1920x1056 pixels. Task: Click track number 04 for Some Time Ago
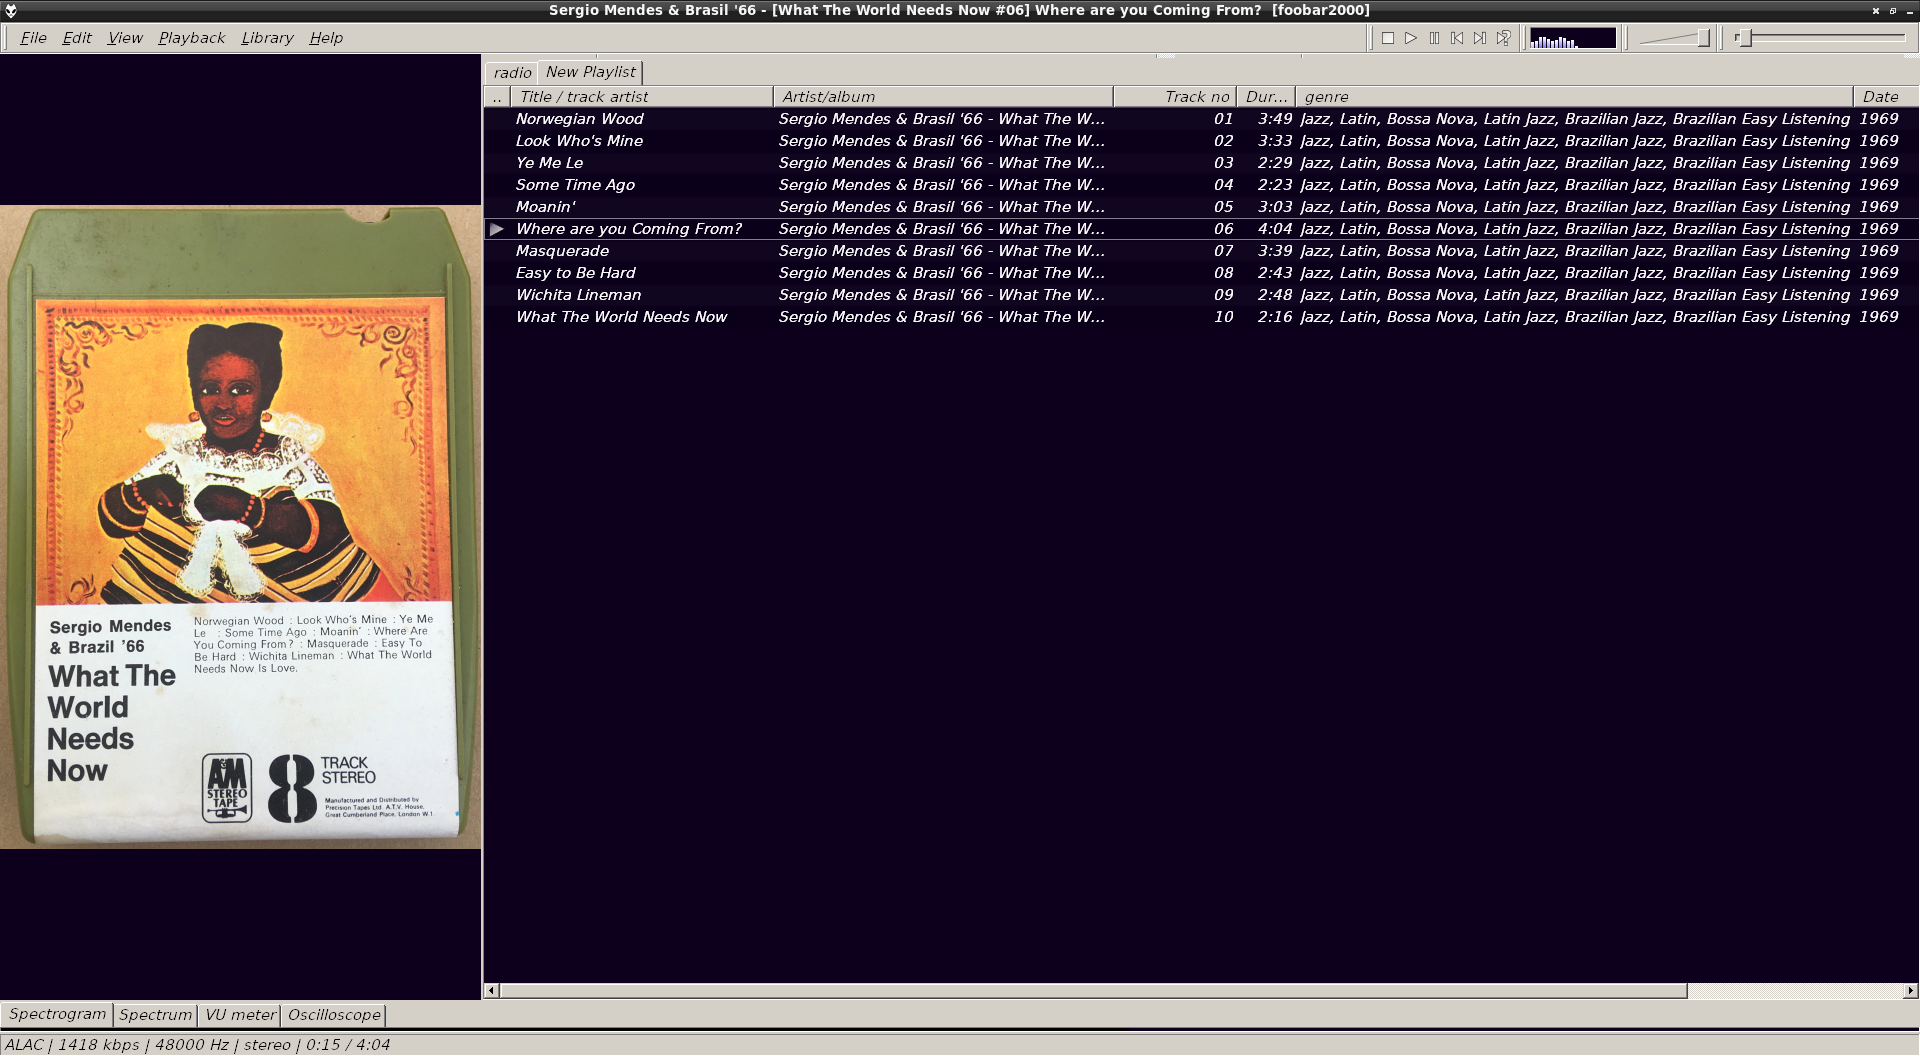(1224, 185)
